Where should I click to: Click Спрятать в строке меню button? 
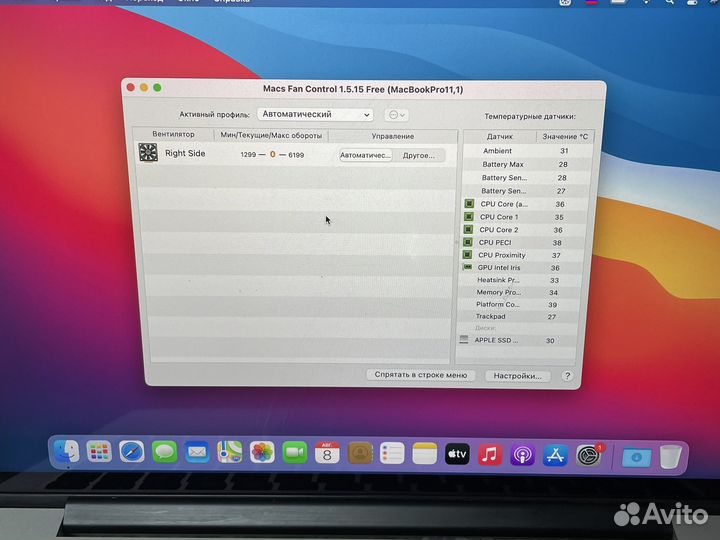click(x=421, y=375)
